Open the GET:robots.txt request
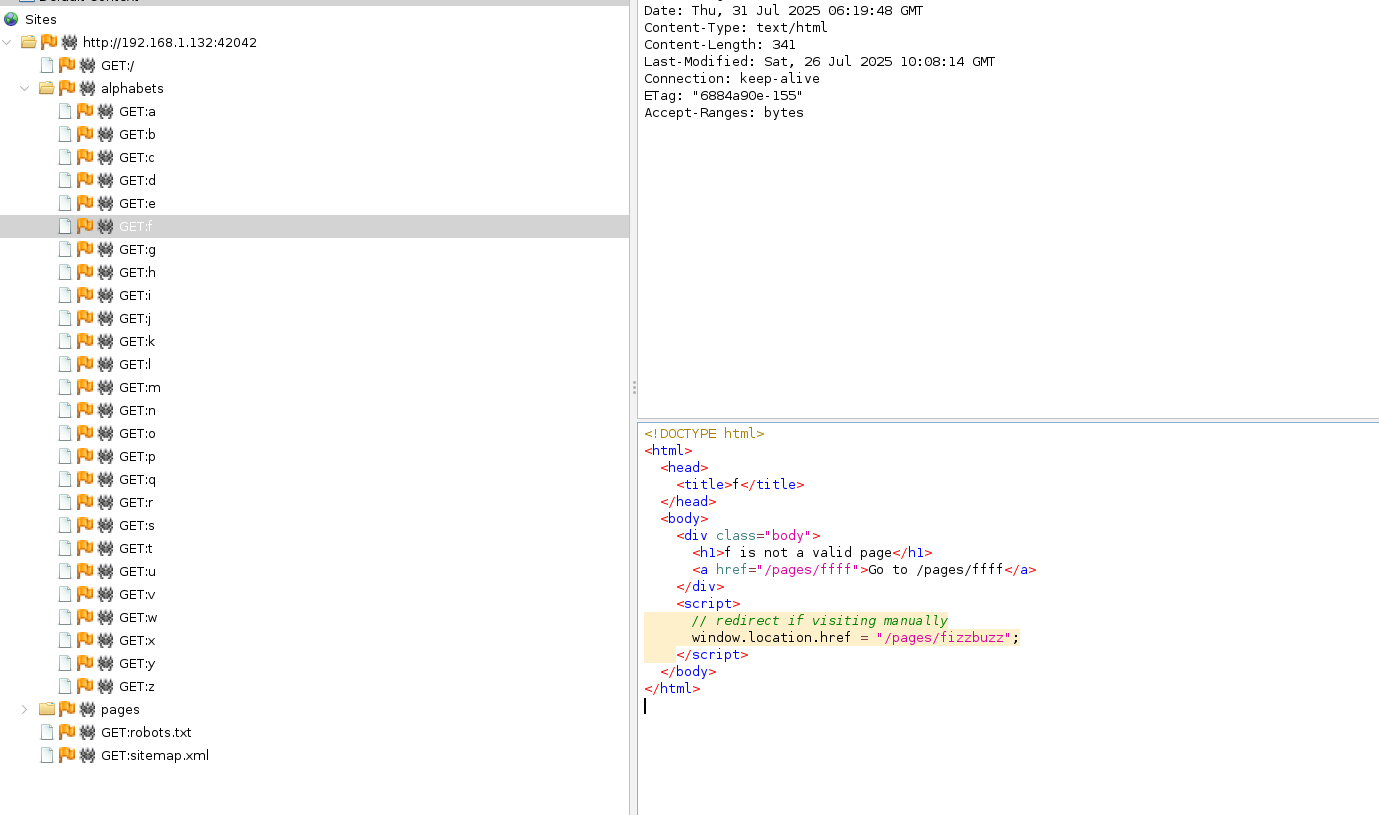The image size is (1379, 815). coord(146,732)
